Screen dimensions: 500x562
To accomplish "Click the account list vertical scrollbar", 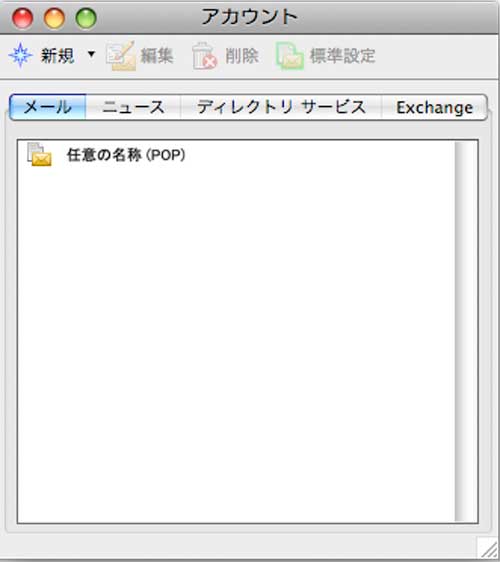I will tap(466, 331).
